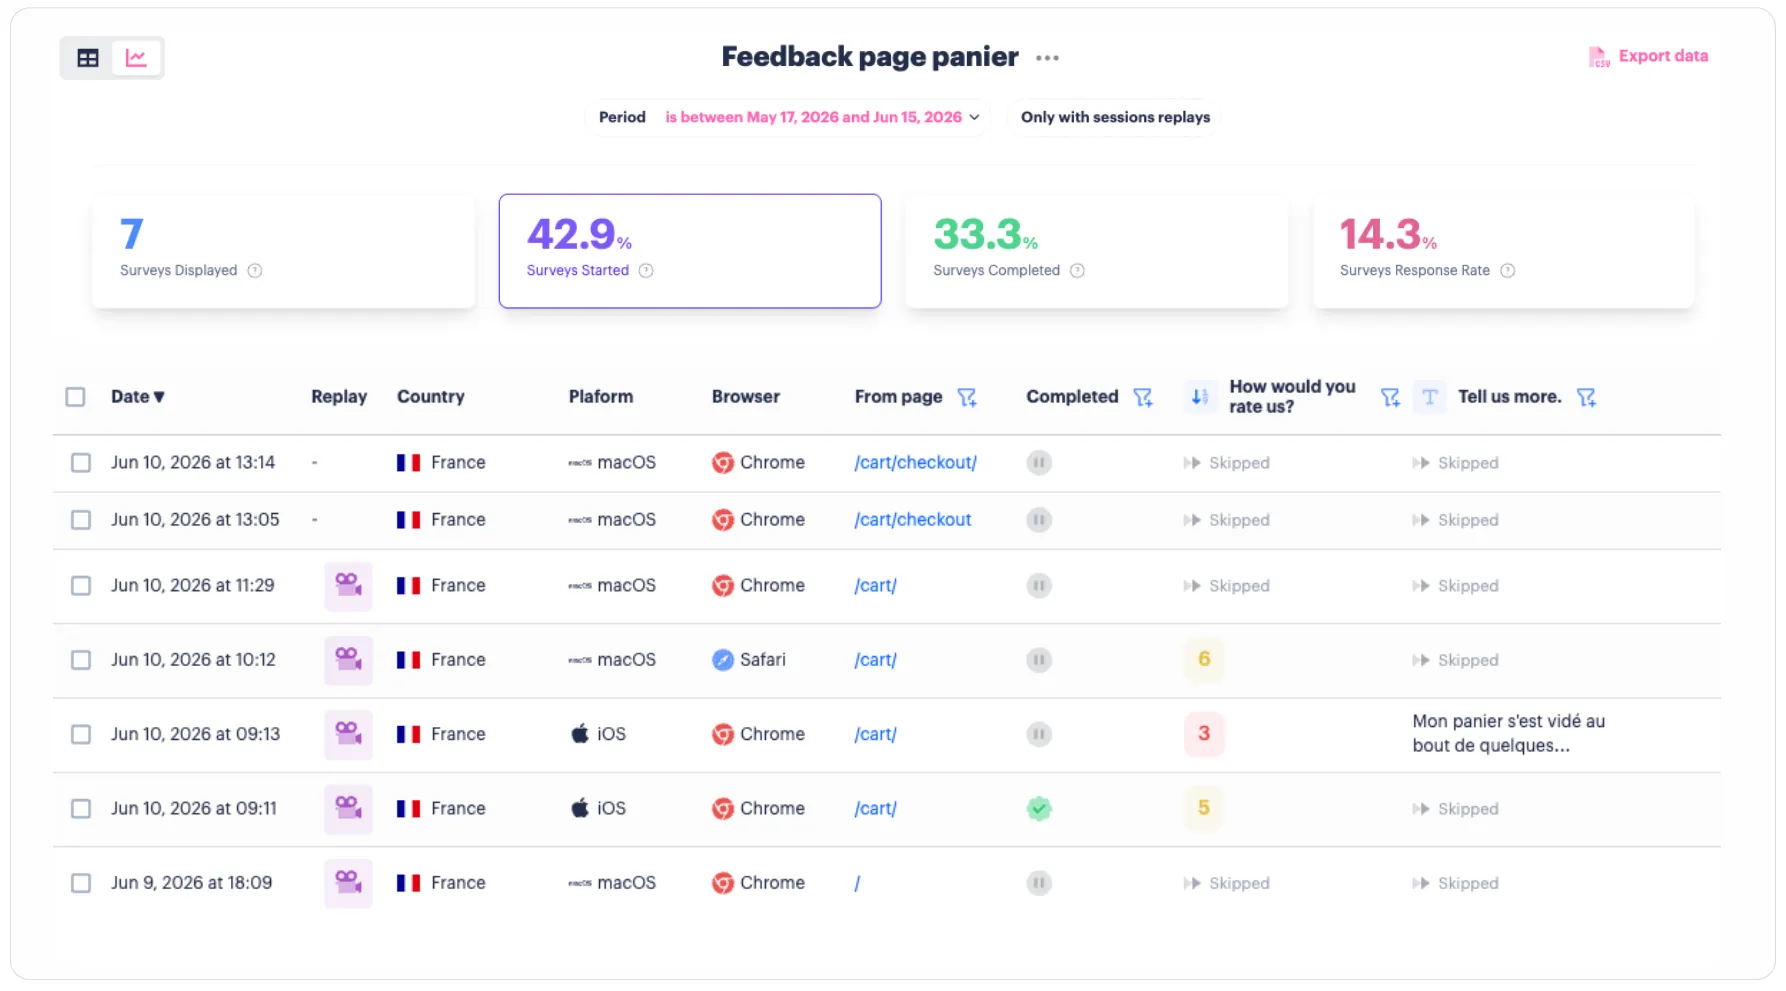Open info tooltip for Surveys Displayed

(x=255, y=271)
